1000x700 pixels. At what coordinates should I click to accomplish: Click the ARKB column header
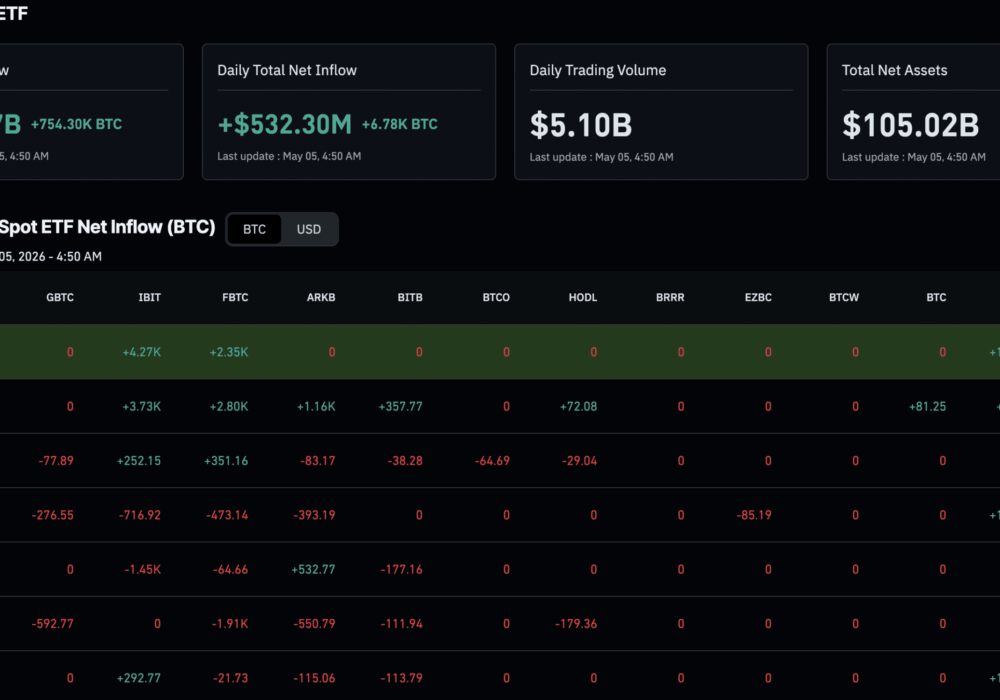point(321,298)
